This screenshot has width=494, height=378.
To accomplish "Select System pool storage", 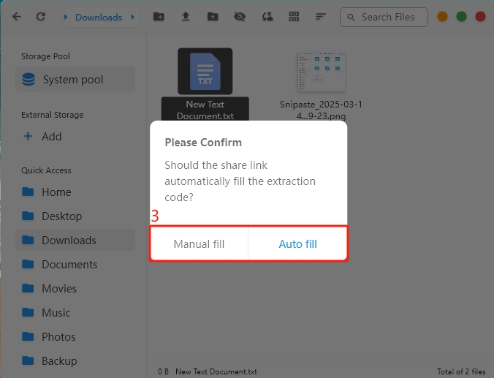I will coord(75,79).
